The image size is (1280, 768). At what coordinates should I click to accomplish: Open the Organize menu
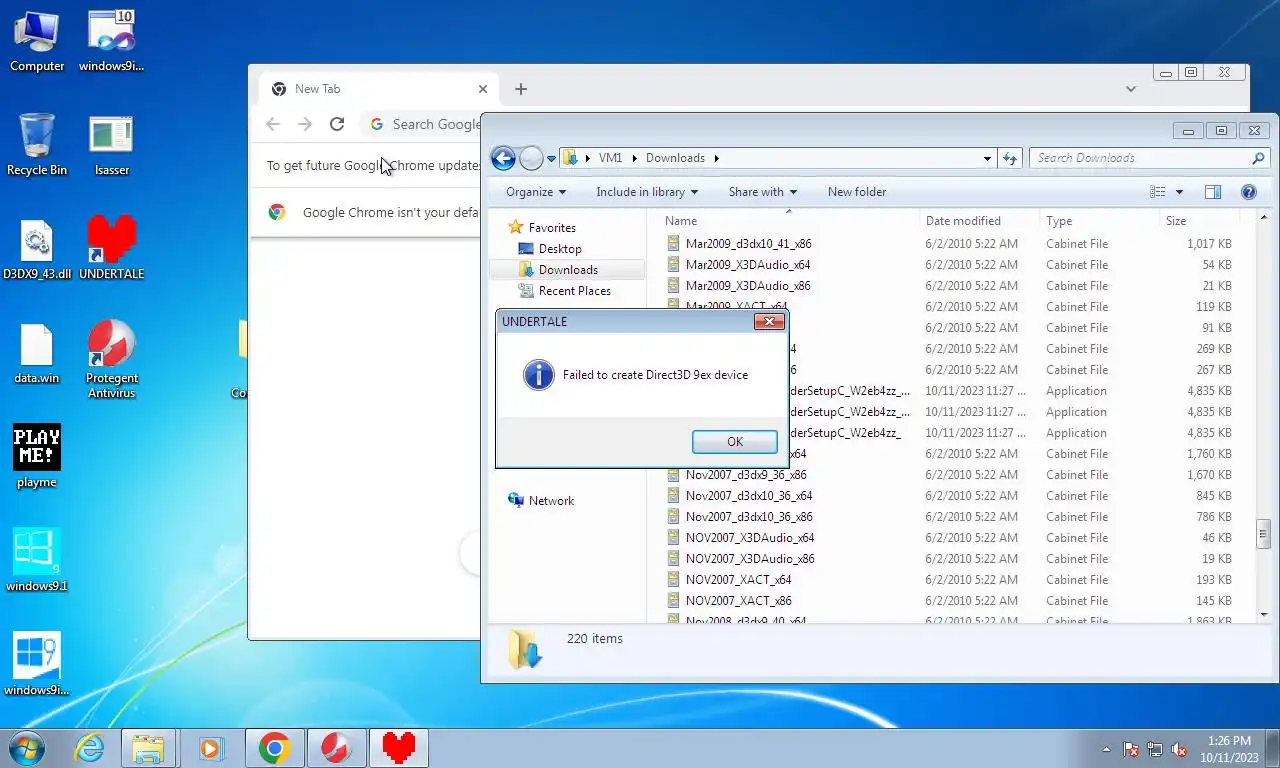coord(536,192)
